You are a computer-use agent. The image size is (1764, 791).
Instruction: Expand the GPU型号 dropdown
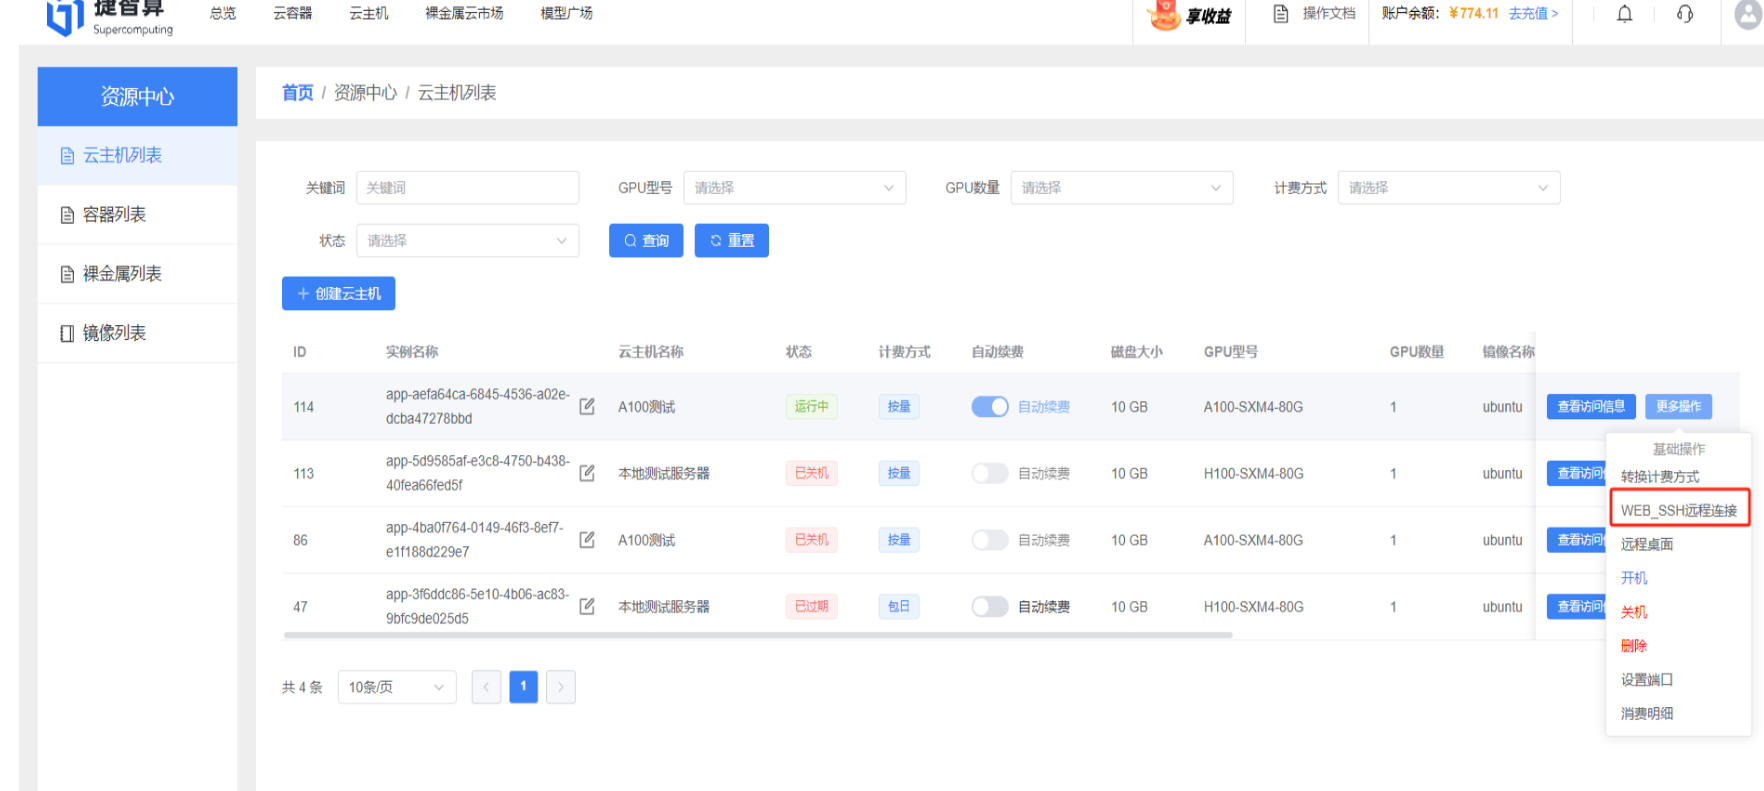click(794, 188)
